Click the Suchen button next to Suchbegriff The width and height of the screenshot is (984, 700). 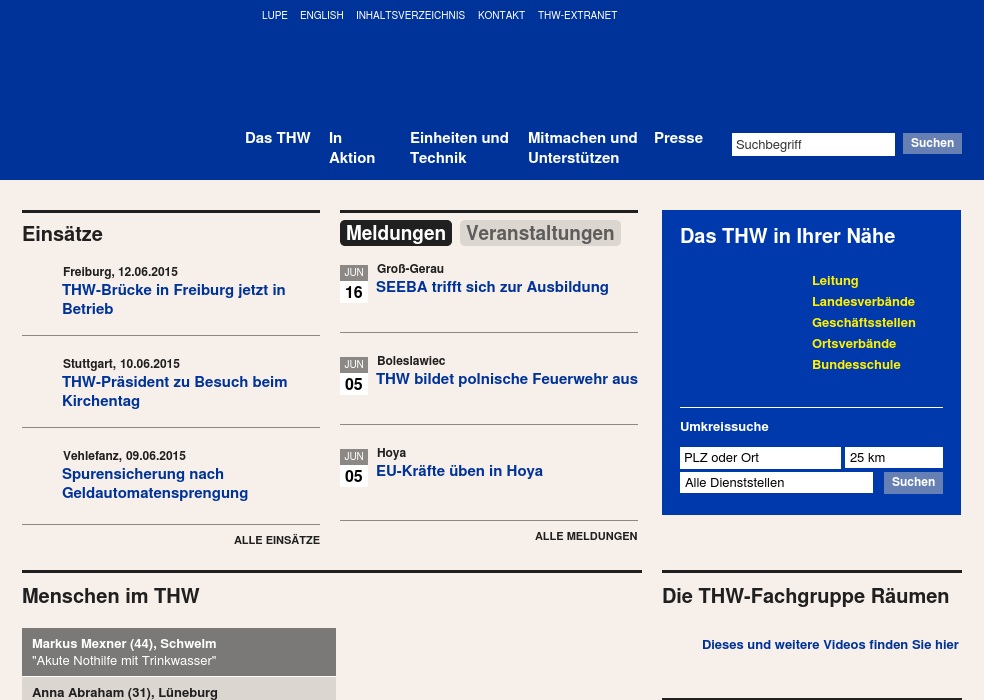point(932,144)
